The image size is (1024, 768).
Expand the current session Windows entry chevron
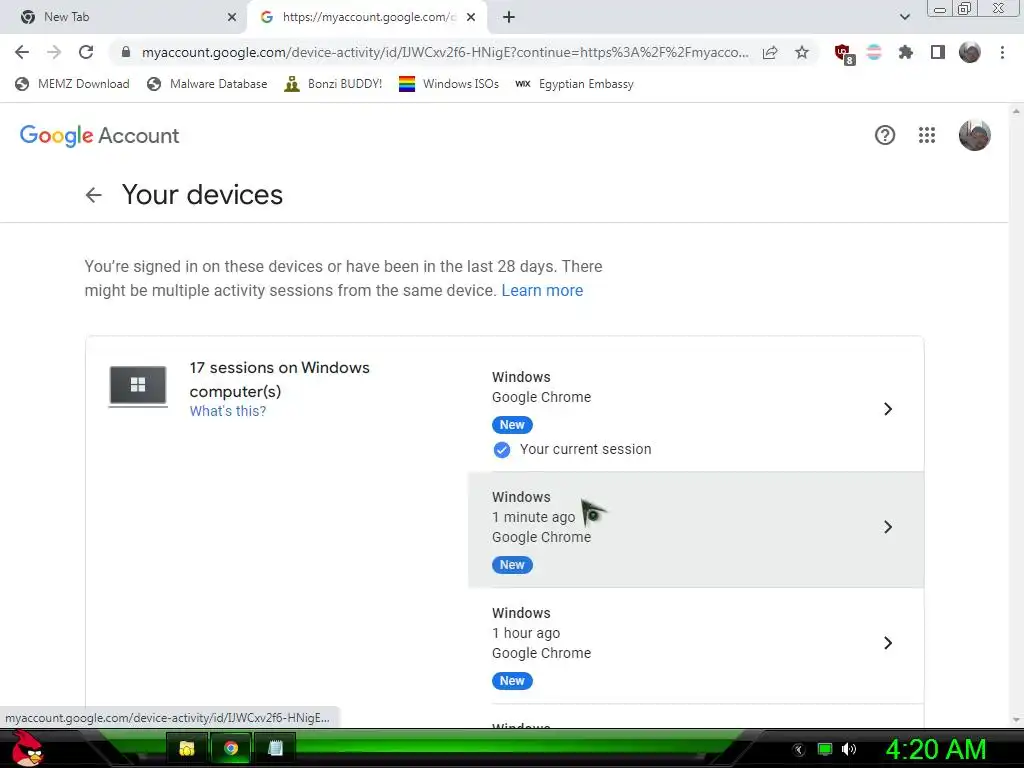[888, 409]
